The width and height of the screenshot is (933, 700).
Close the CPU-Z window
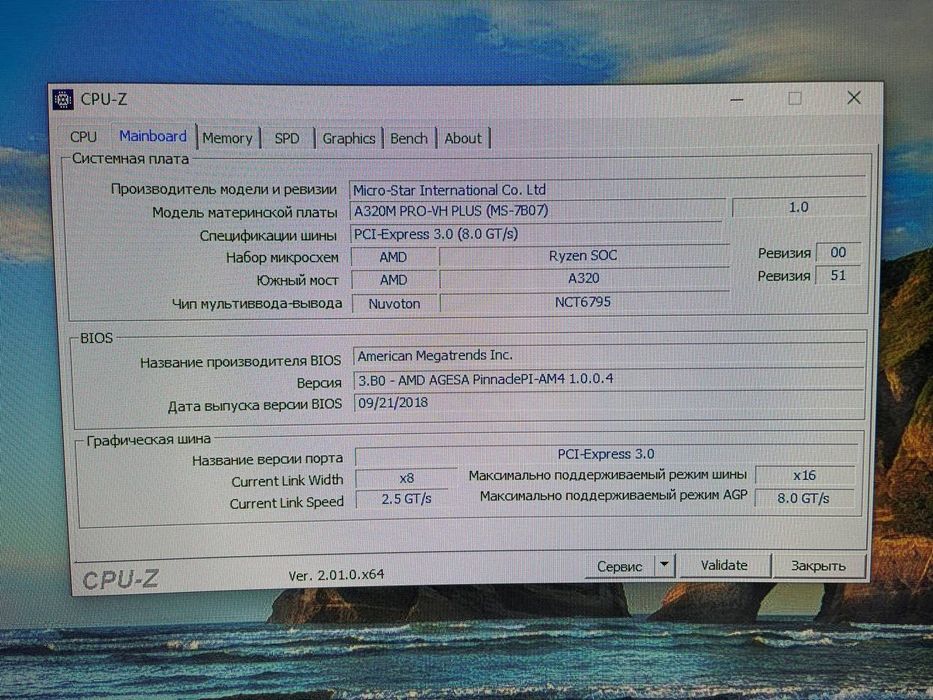[x=854, y=98]
